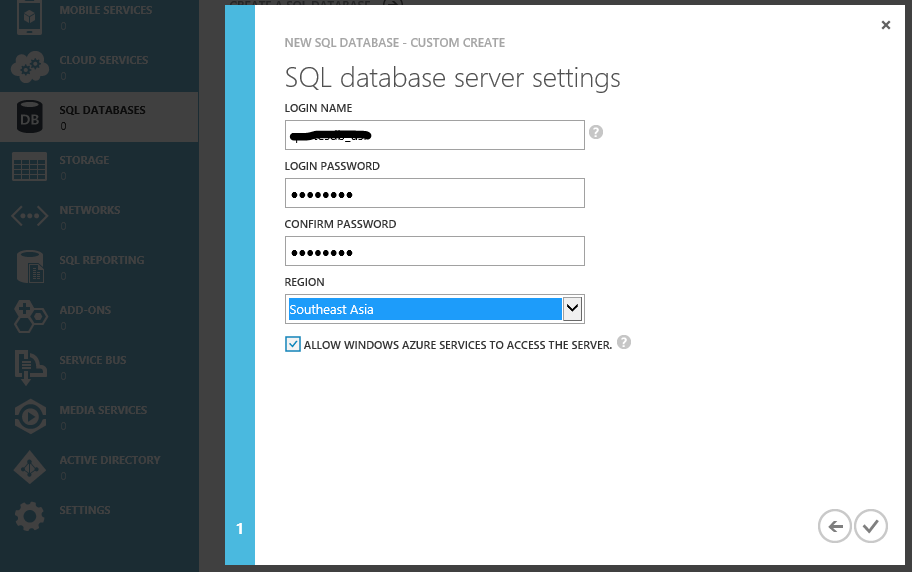The width and height of the screenshot is (912, 572).
Task: Open Mobile Services icon in sidebar
Action: pyautogui.click(x=29, y=17)
